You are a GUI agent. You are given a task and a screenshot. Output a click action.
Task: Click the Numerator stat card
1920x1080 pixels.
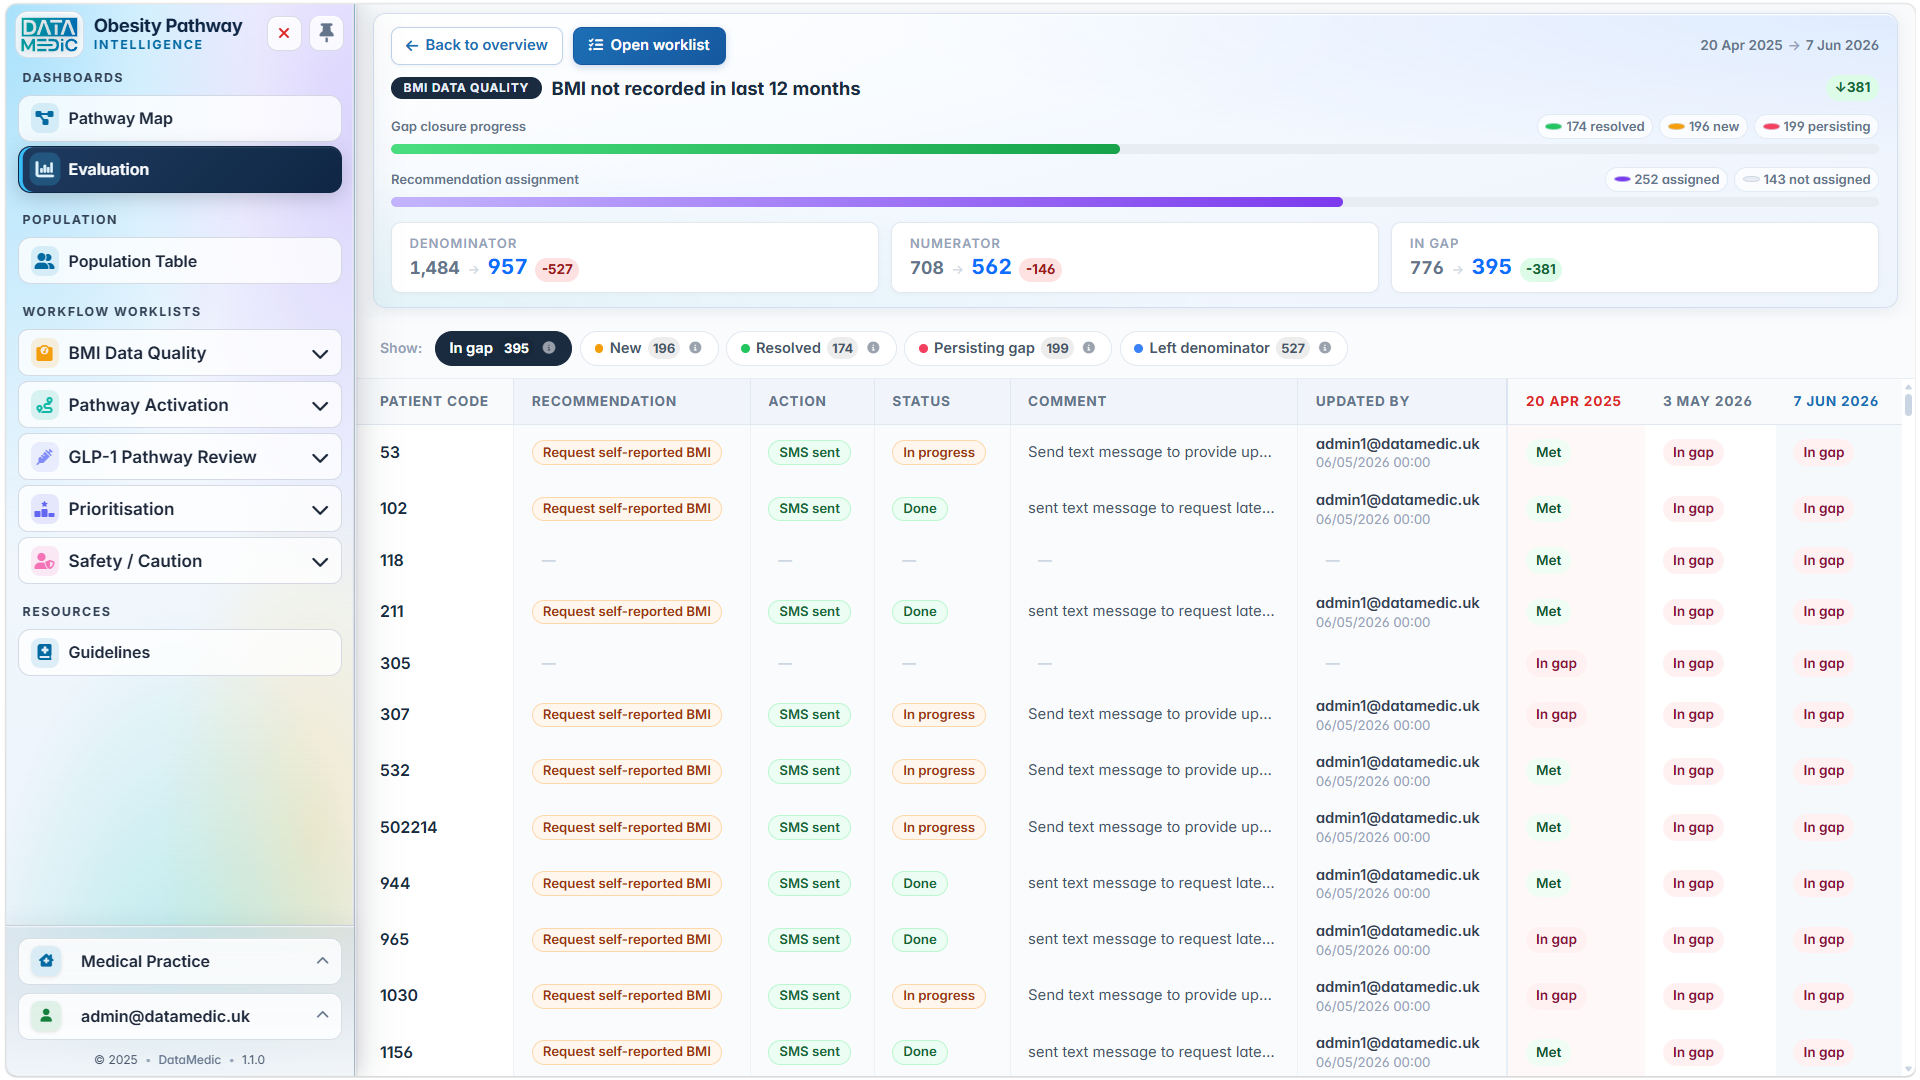(x=1134, y=258)
